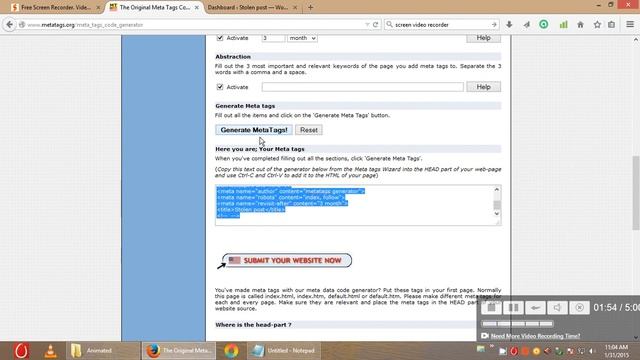Open the month unit dropdown

(302, 38)
